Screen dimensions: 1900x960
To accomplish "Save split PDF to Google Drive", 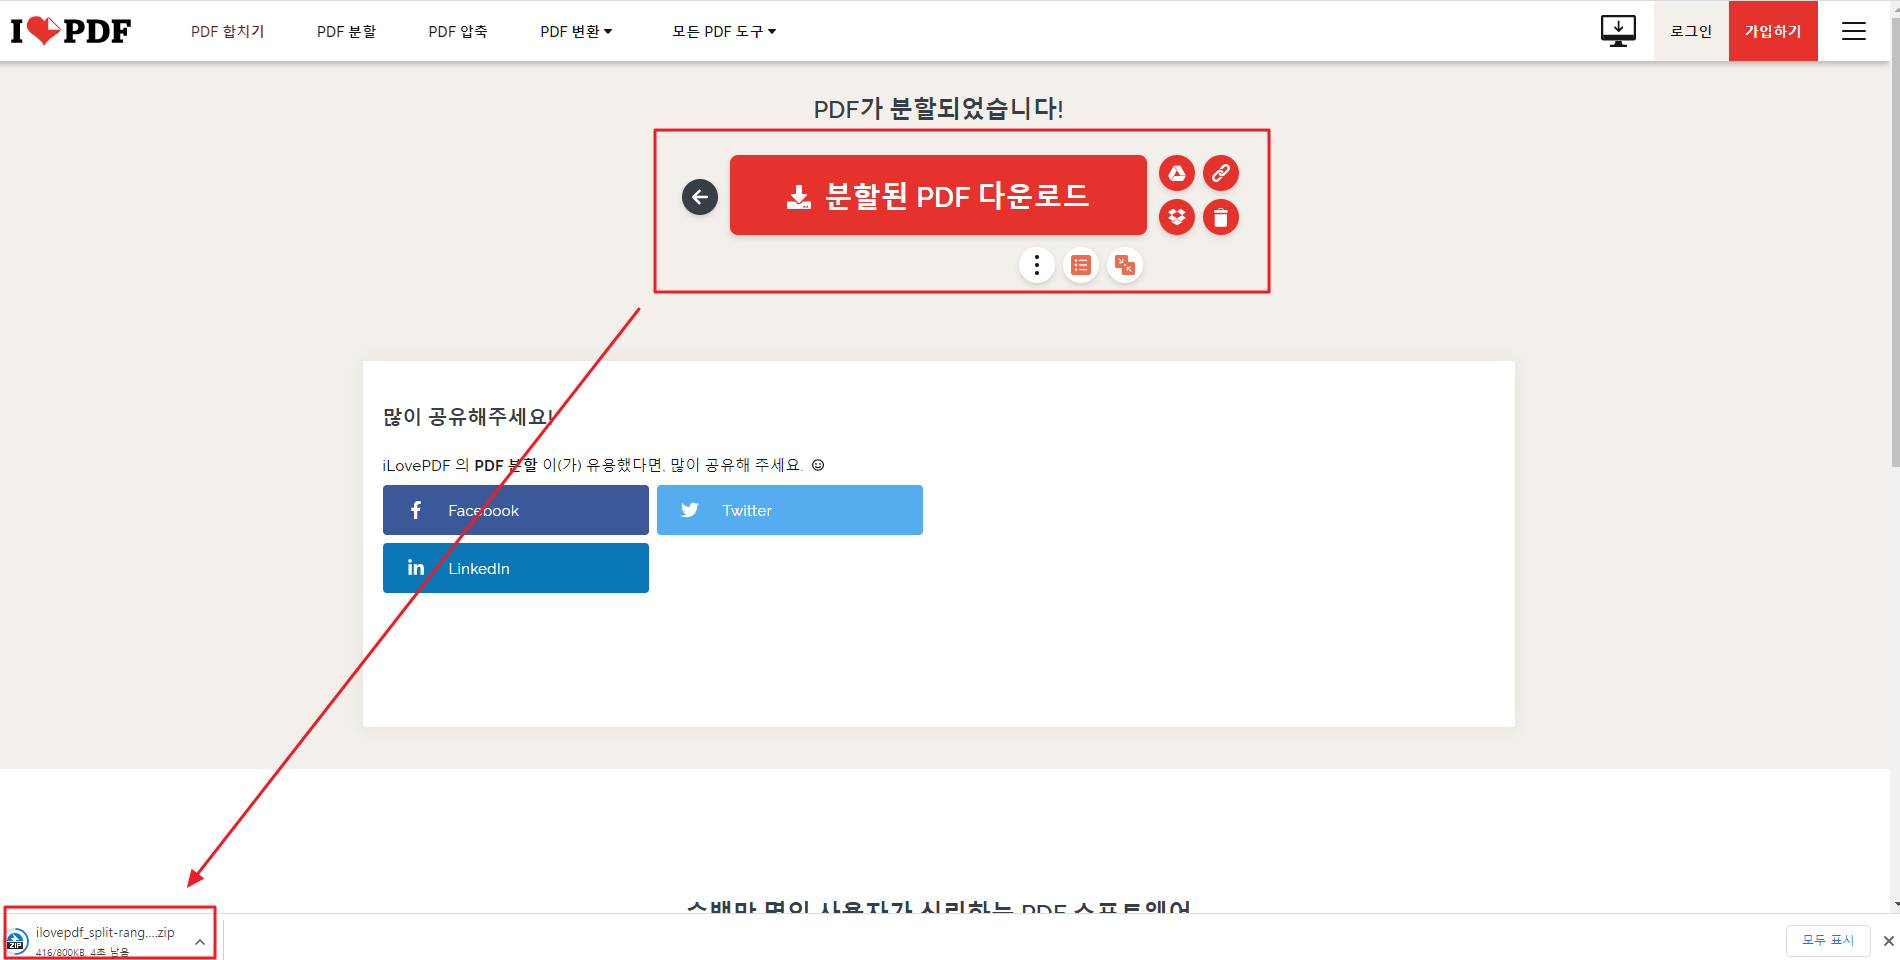I will pyautogui.click(x=1176, y=173).
